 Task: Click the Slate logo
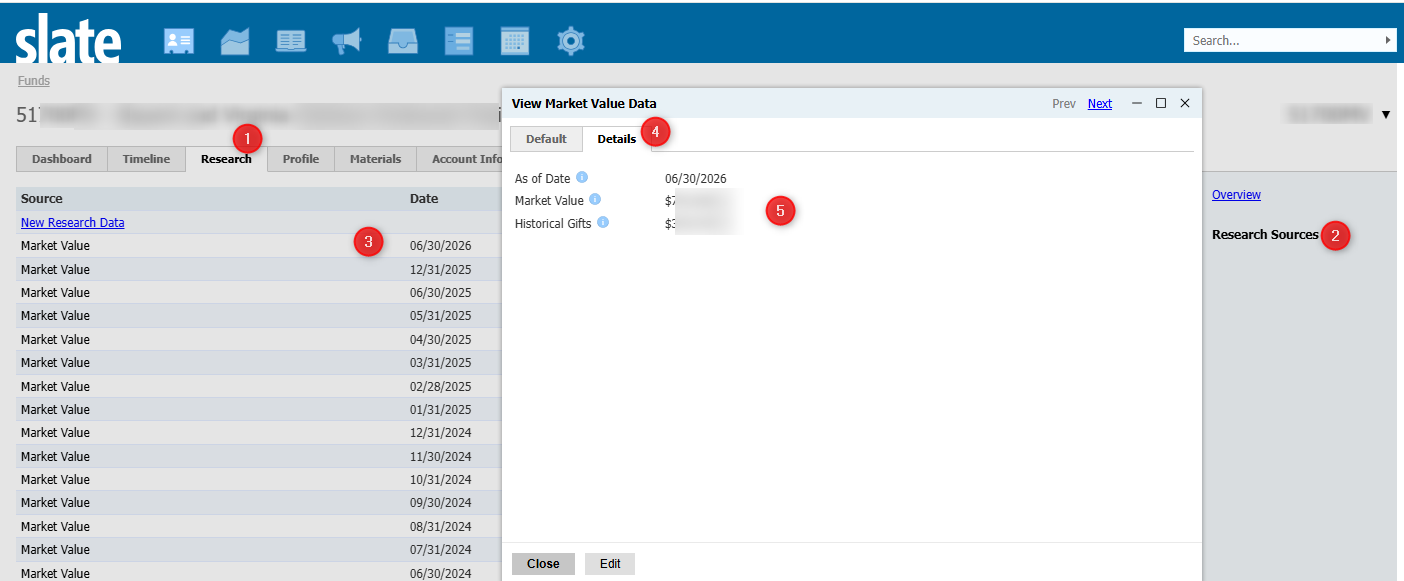[x=68, y=40]
